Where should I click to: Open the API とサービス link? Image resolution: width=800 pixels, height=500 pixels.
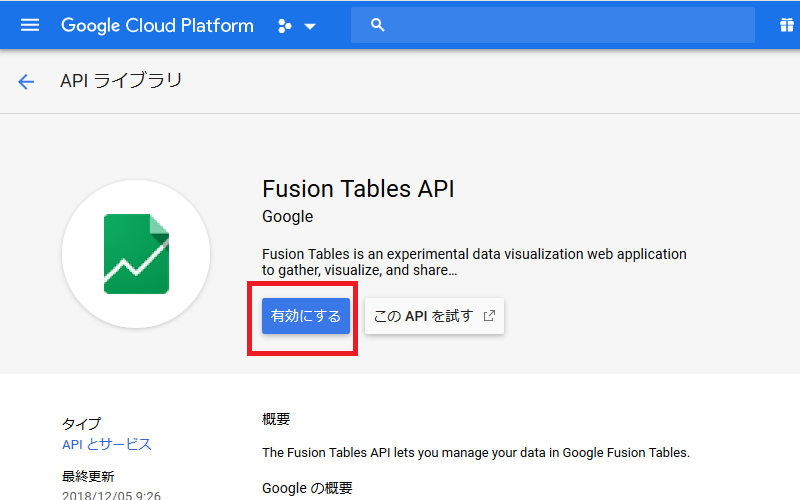coord(107,444)
